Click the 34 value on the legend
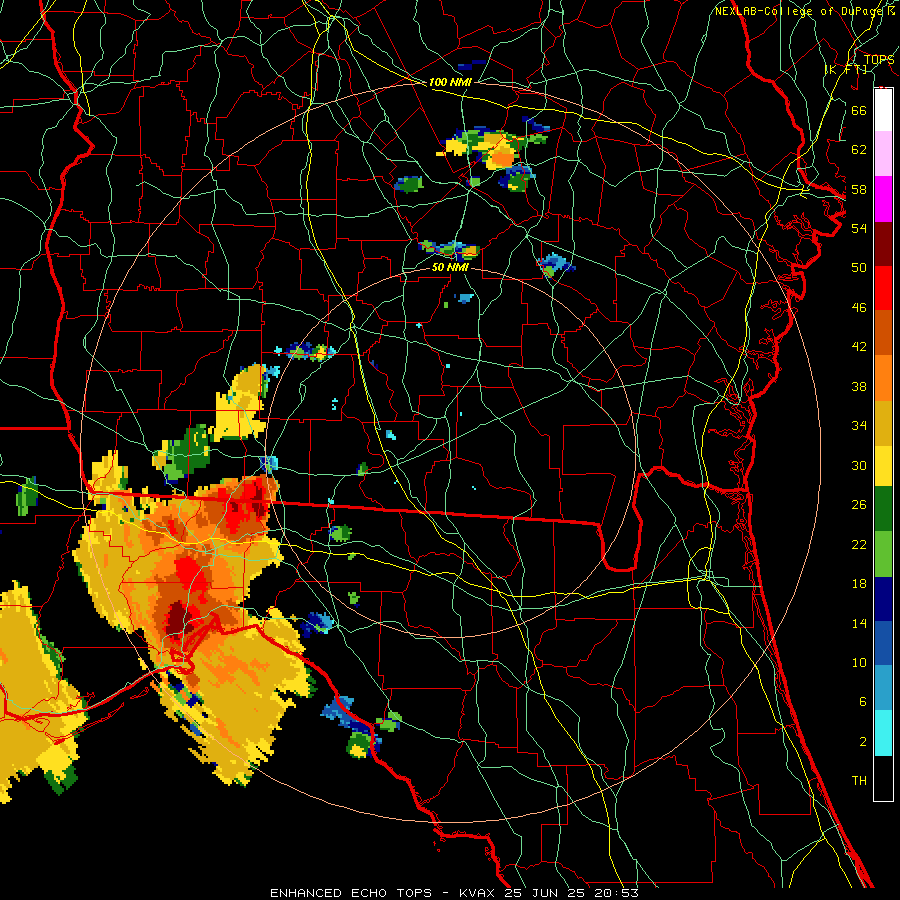 coord(859,426)
